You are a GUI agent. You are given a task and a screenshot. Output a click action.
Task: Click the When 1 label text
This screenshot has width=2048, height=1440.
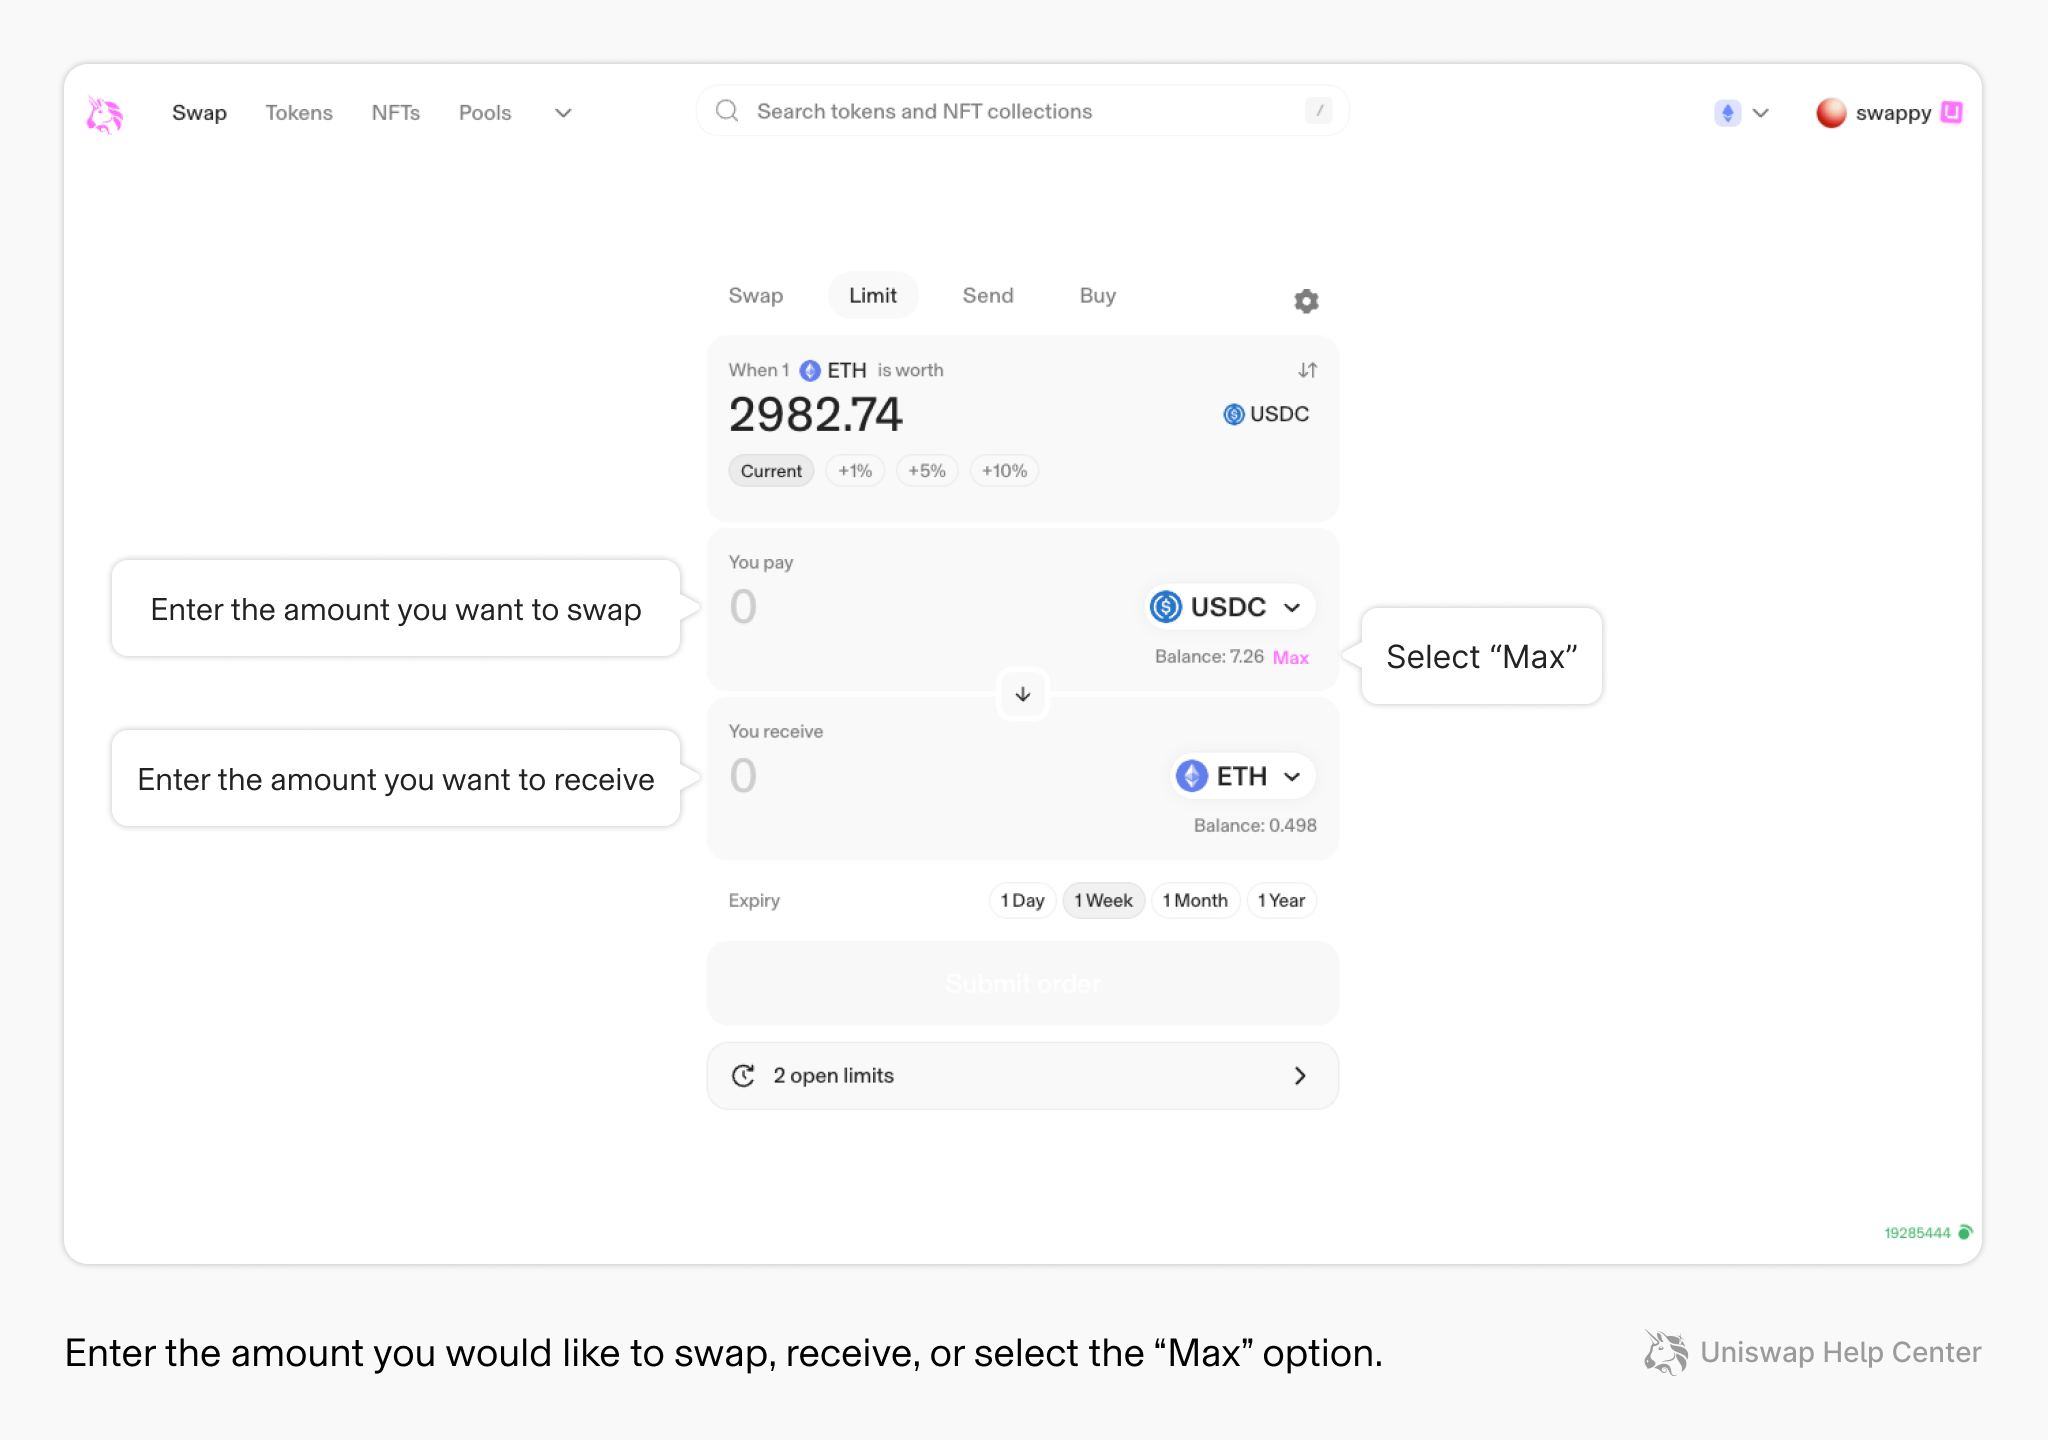point(759,371)
